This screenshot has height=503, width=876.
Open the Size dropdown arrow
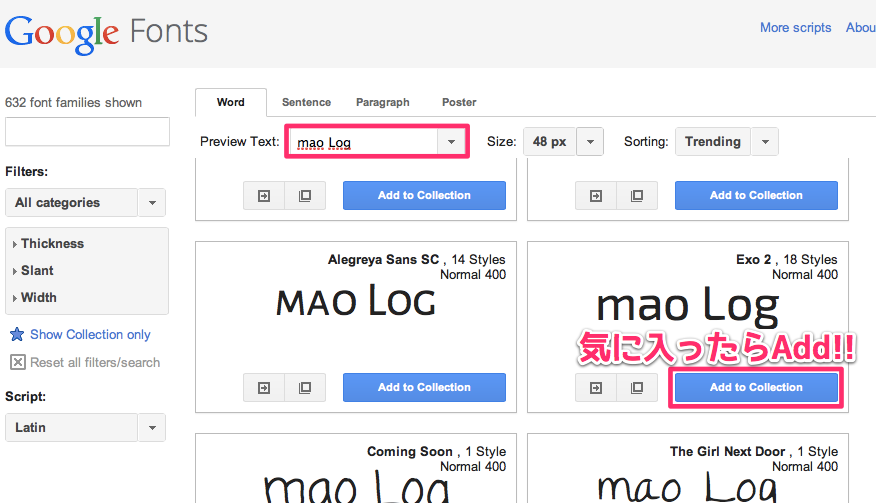click(x=590, y=142)
